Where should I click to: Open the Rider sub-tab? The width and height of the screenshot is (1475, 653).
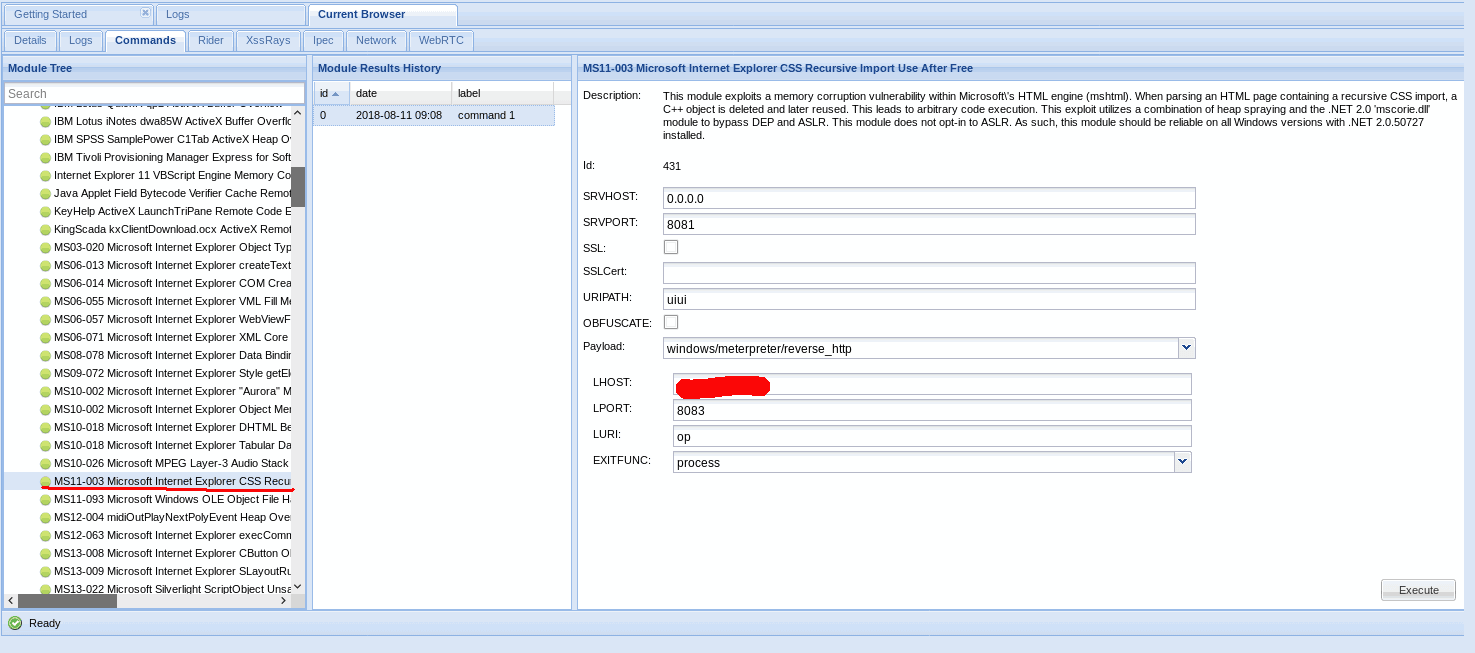click(211, 40)
